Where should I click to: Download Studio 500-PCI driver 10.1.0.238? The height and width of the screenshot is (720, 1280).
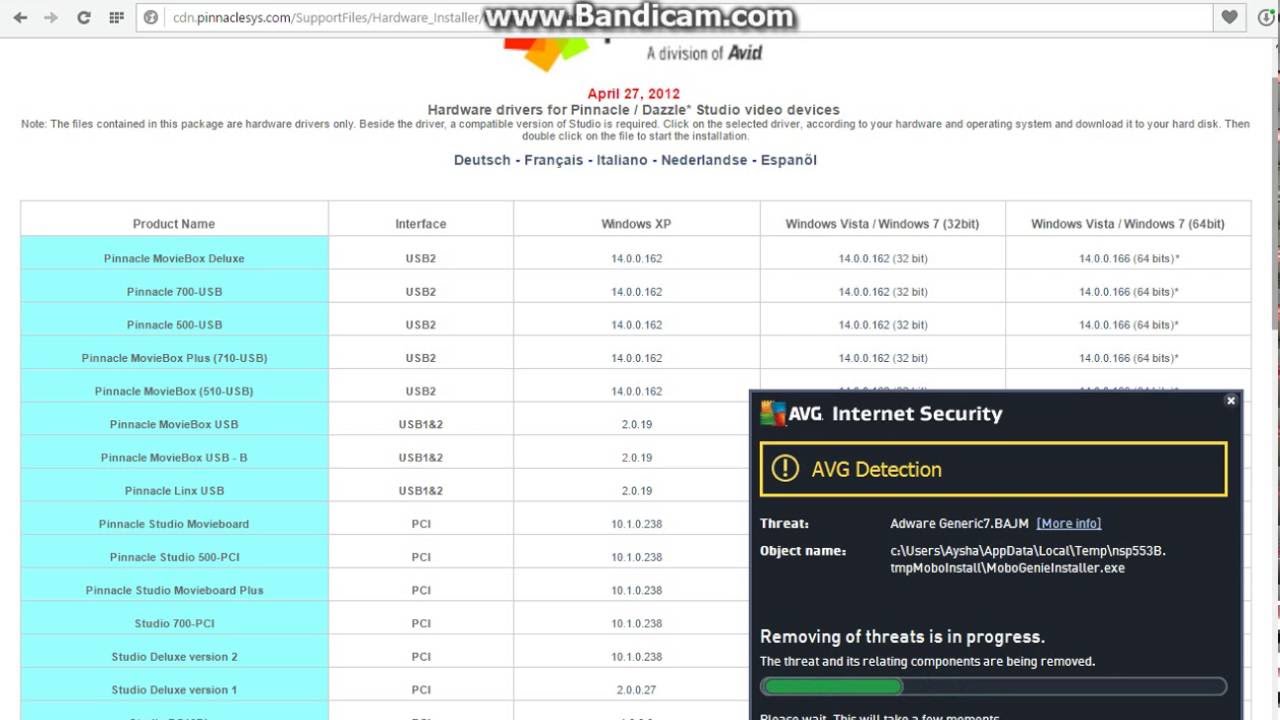pos(636,557)
